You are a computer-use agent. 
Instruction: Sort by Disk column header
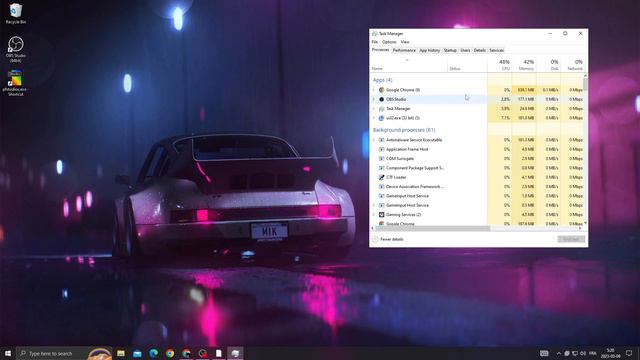[549, 64]
